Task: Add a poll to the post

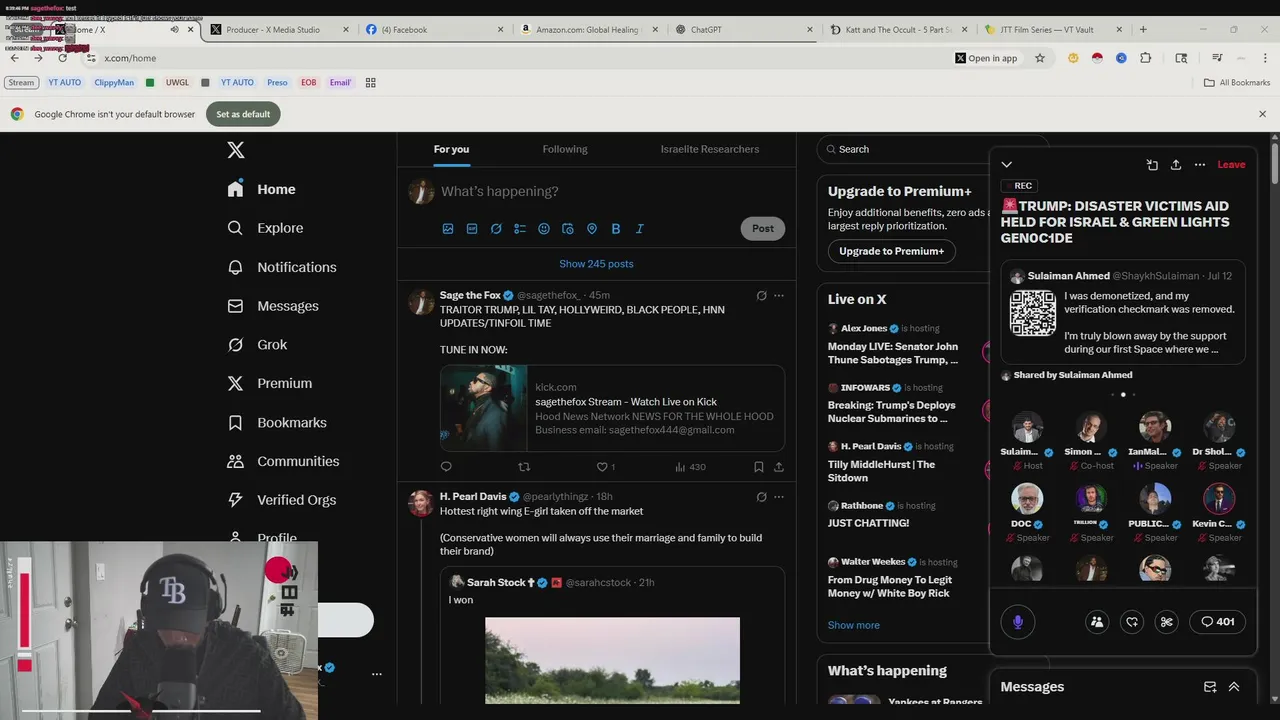Action: tap(520, 229)
